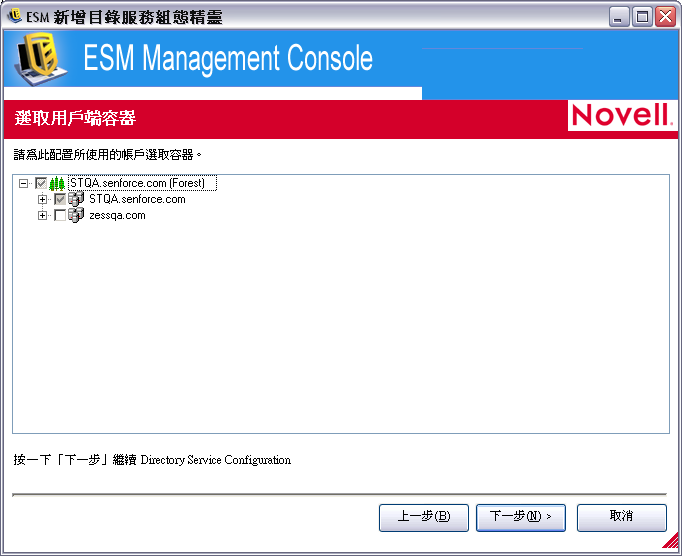Expand the STQA.senforce.com domain node
This screenshot has width=682, height=556.
pos(42,200)
